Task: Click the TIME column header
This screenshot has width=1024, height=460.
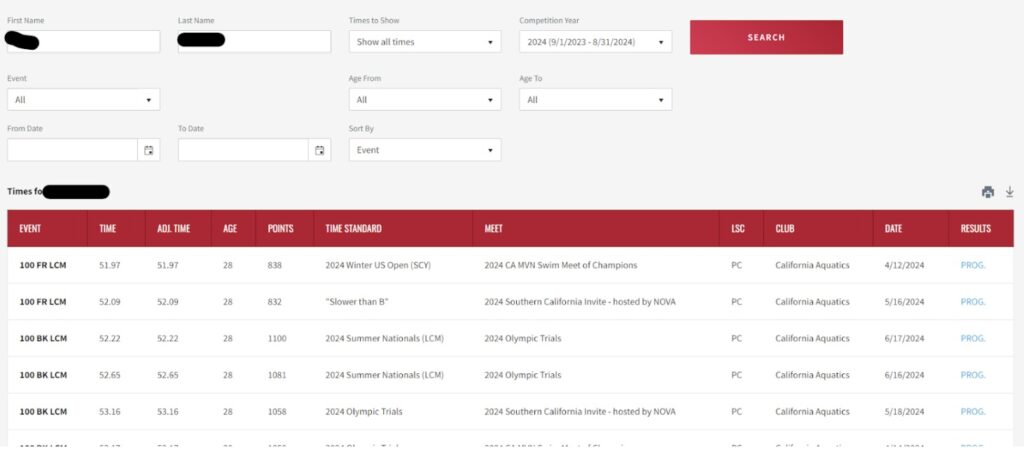Action: pos(108,229)
